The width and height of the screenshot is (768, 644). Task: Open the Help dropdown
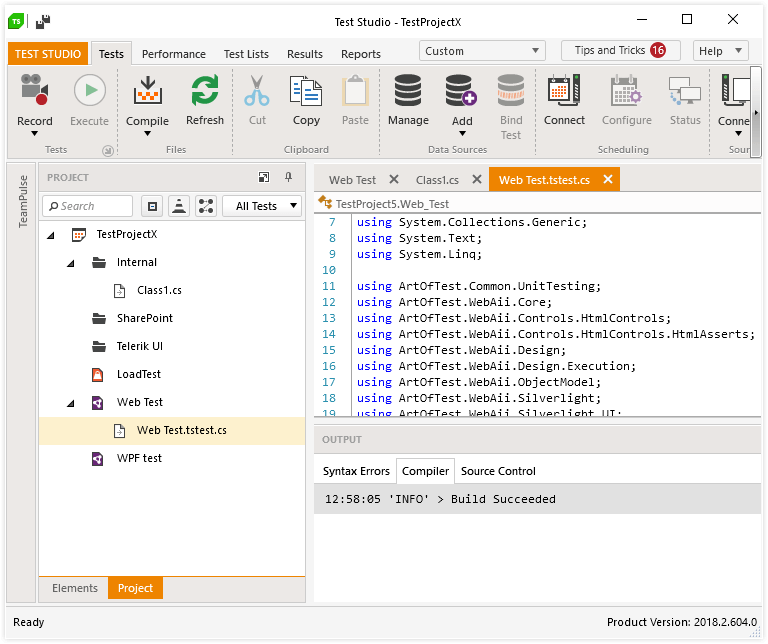720,51
